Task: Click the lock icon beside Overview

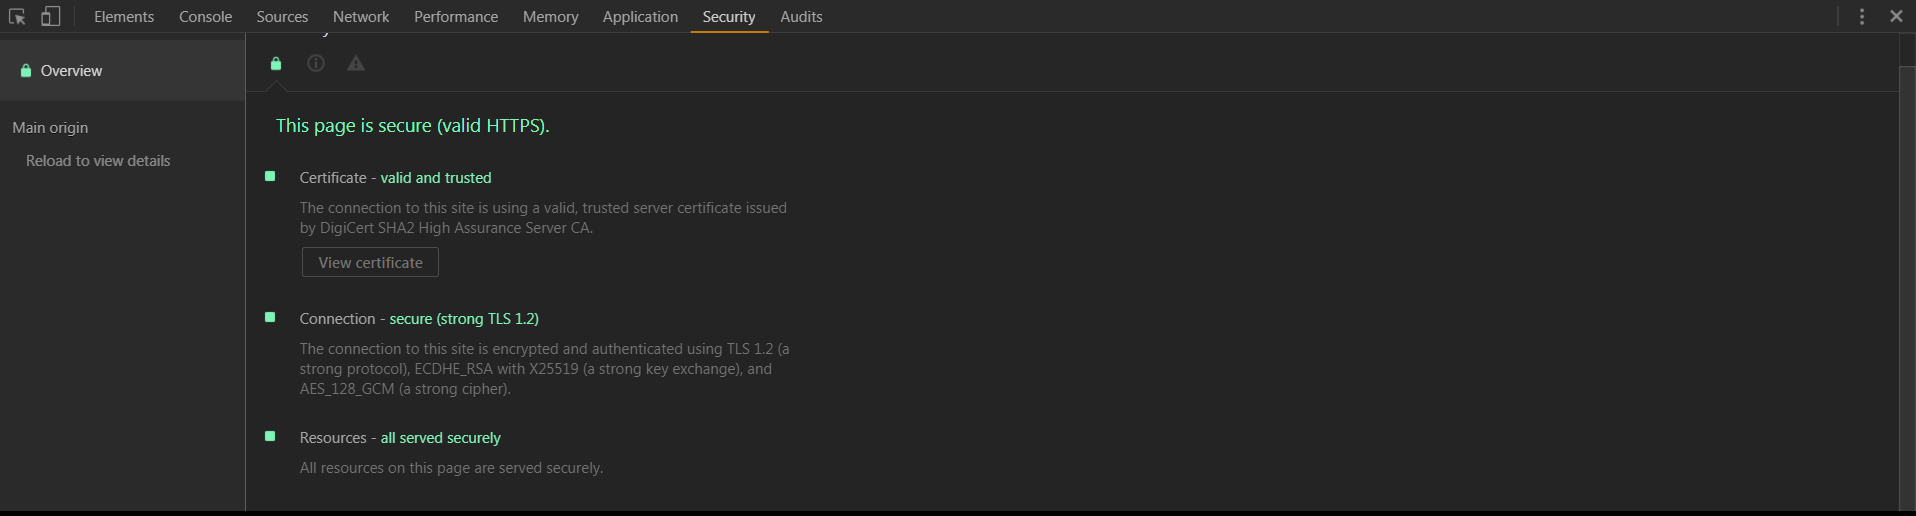Action: point(26,71)
